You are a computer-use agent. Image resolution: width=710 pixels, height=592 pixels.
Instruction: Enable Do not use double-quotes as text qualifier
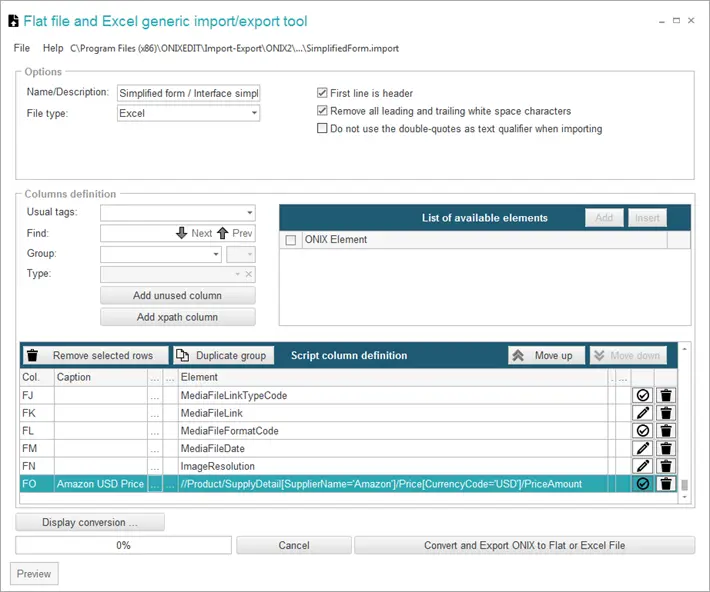coord(322,128)
